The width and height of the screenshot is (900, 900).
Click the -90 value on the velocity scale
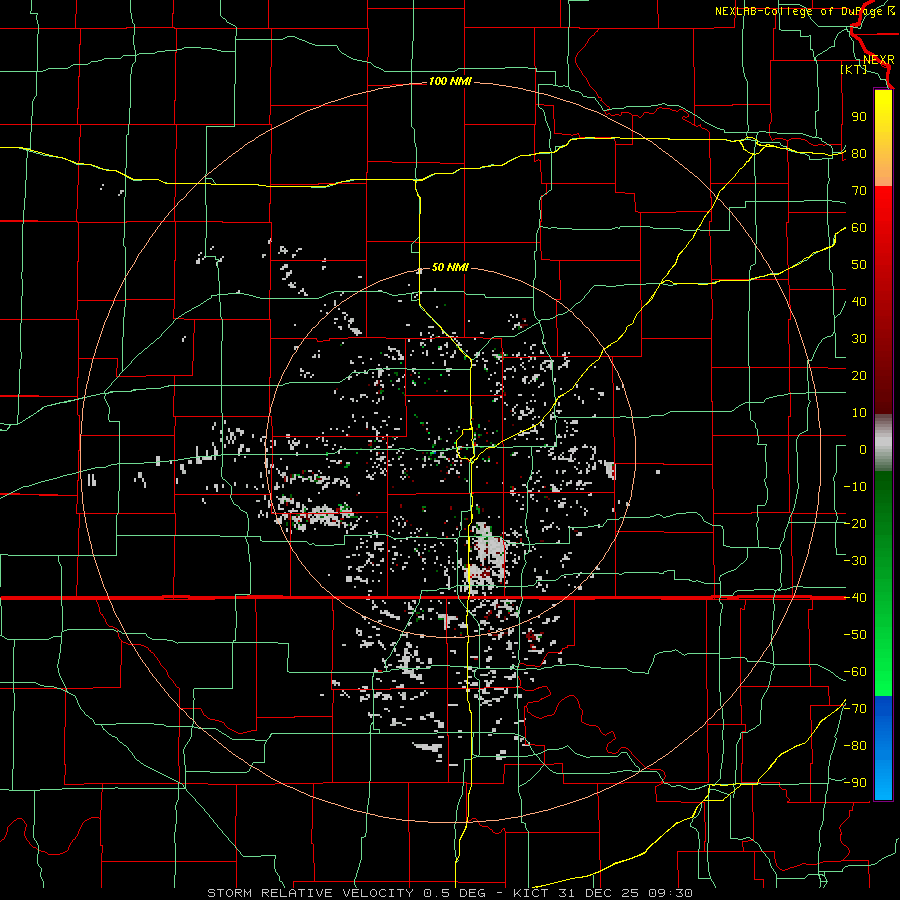[855, 782]
